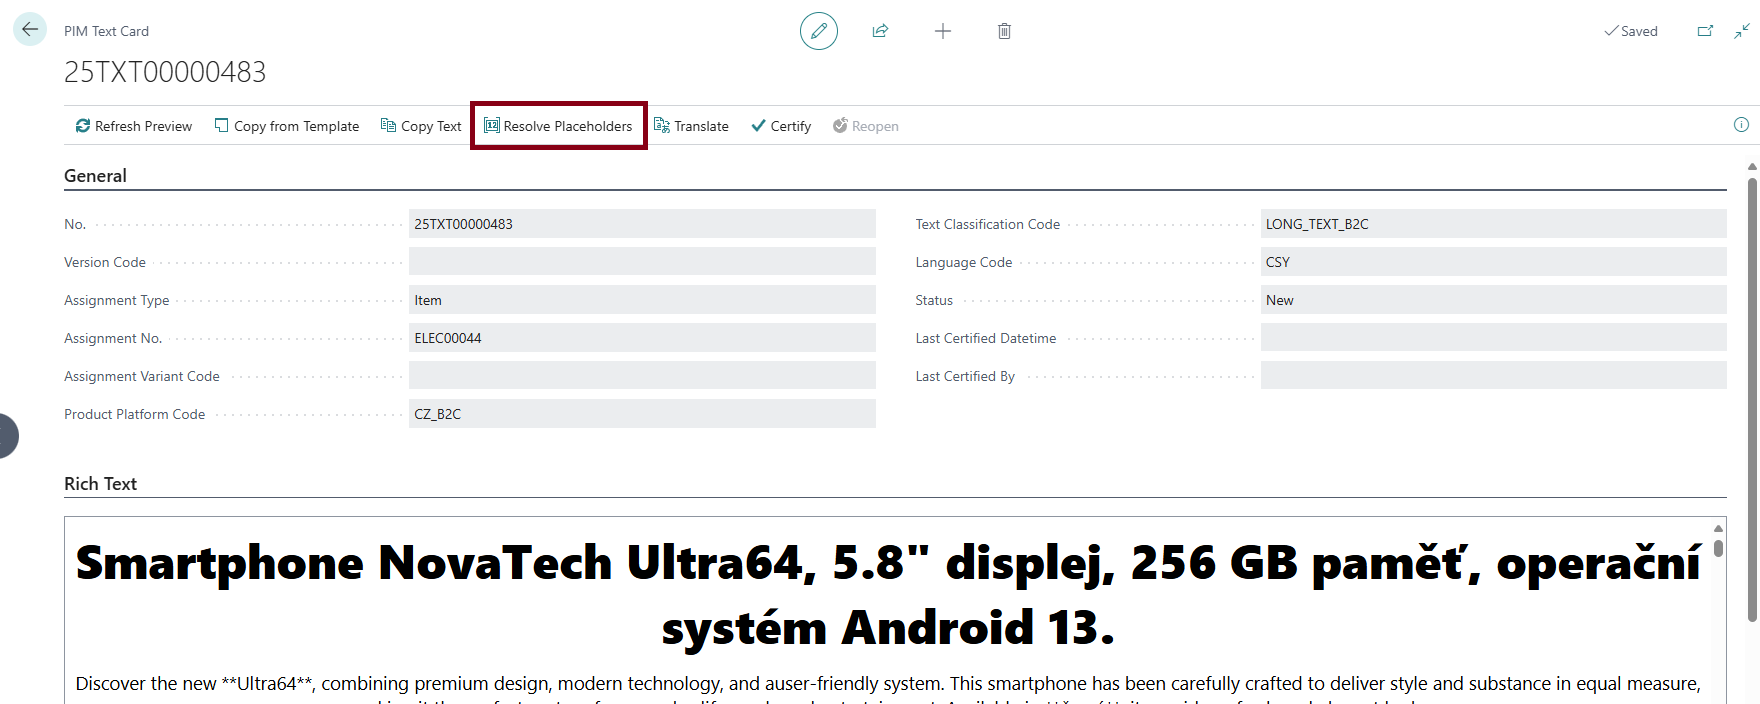
Task: Click the Translate action
Action: click(x=691, y=126)
